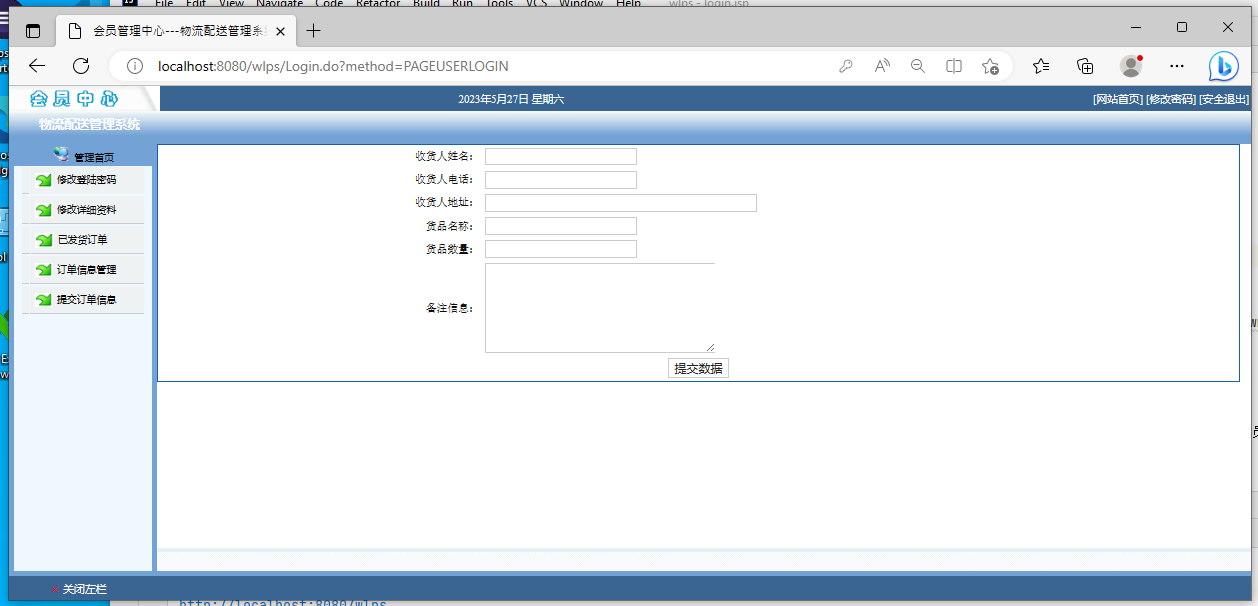Click the 管理首页 globe icon
This screenshot has width=1258, height=606.
coord(62,154)
